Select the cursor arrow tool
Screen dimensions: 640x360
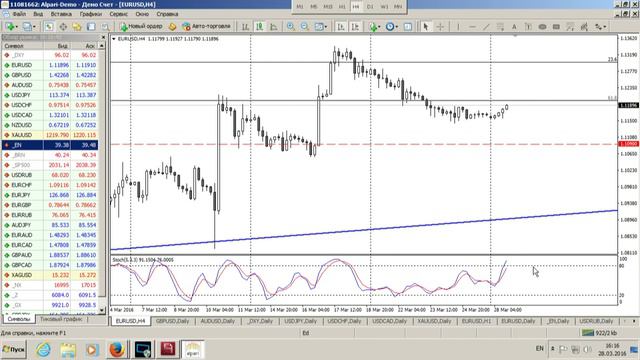point(426,27)
